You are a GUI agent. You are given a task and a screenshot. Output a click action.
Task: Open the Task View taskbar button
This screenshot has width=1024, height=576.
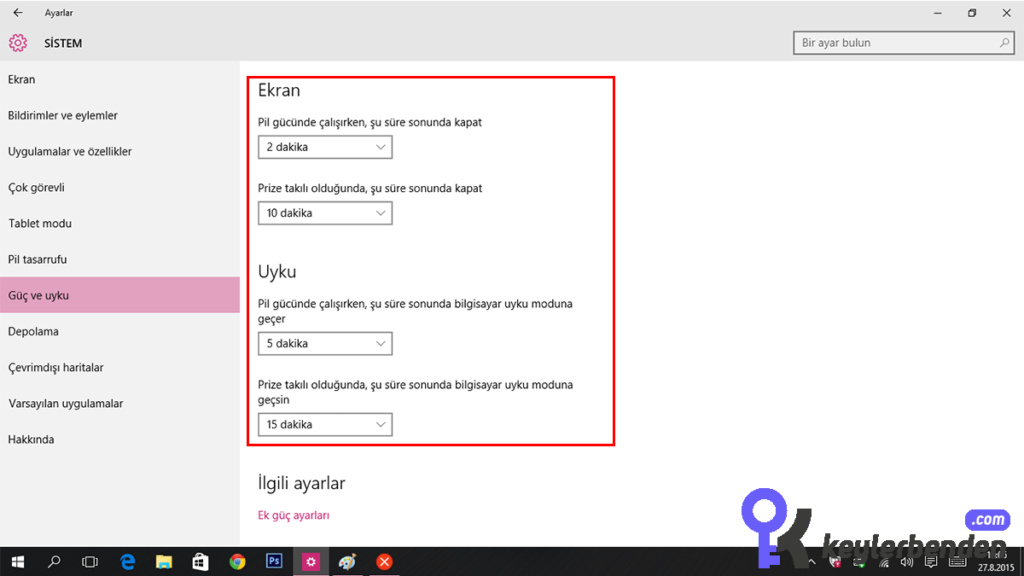[x=90, y=562]
